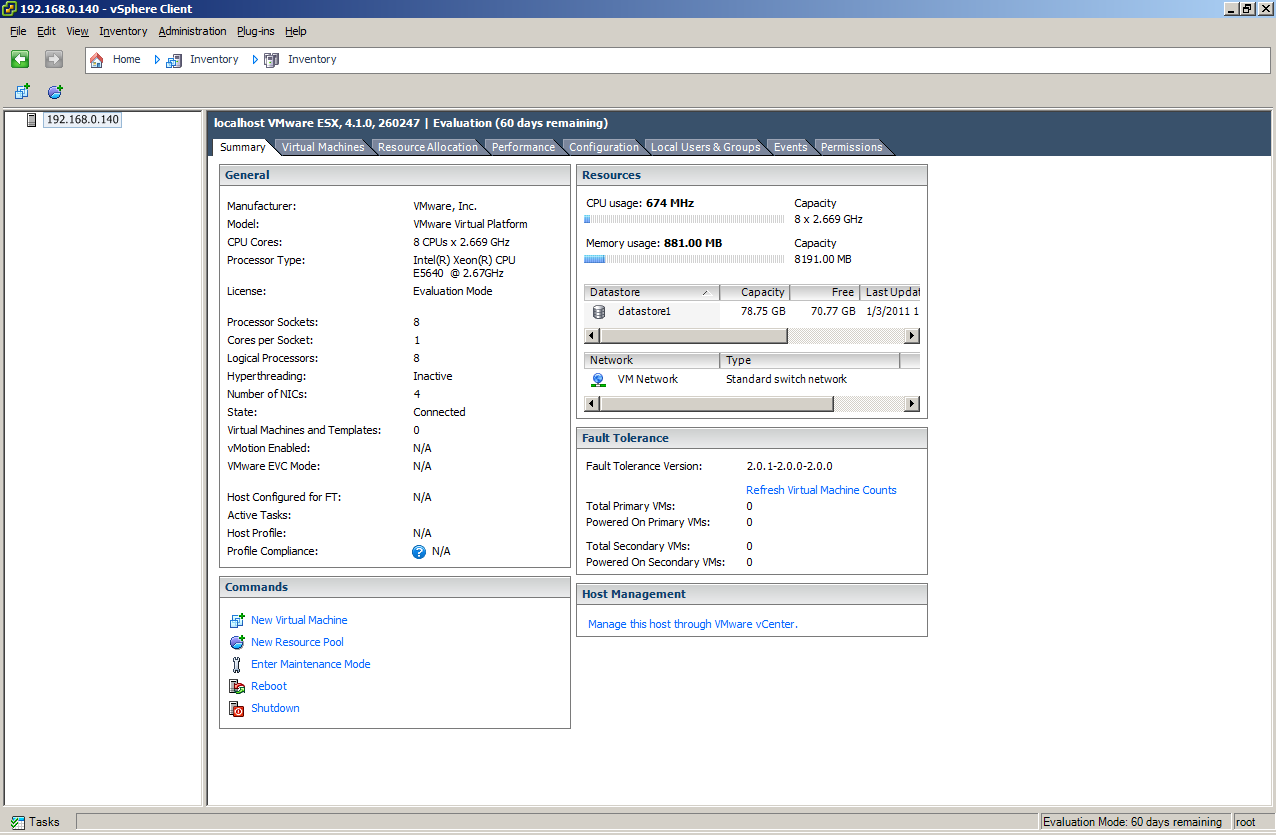Switch to the Configuration tab
This screenshot has width=1280, height=835.
click(x=603, y=147)
